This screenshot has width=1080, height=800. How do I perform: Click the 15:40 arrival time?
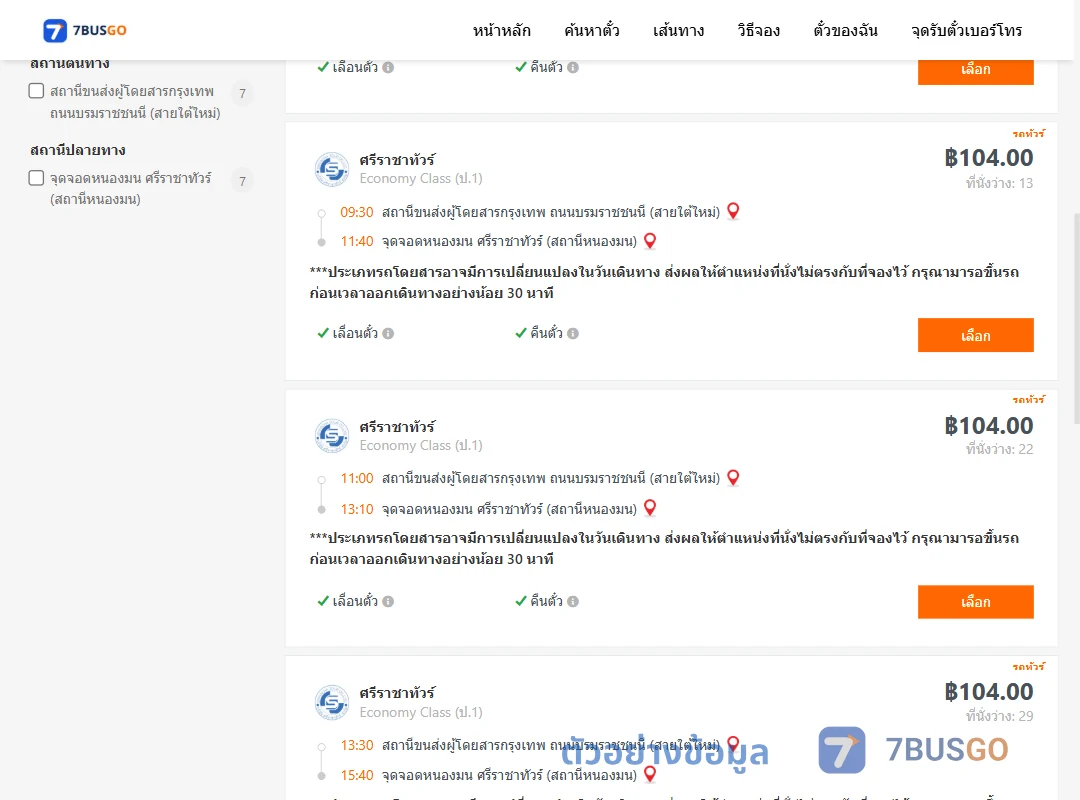coord(357,775)
